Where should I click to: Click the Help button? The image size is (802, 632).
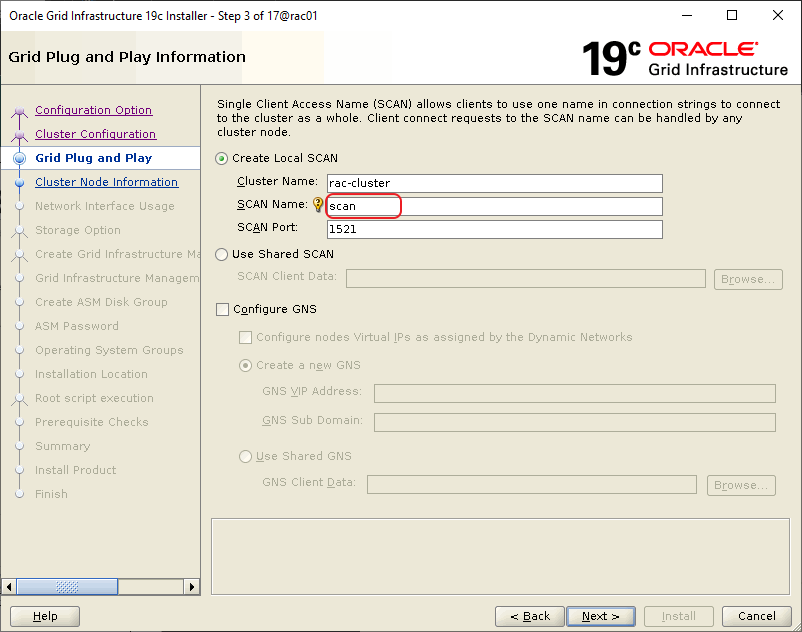tap(45, 616)
